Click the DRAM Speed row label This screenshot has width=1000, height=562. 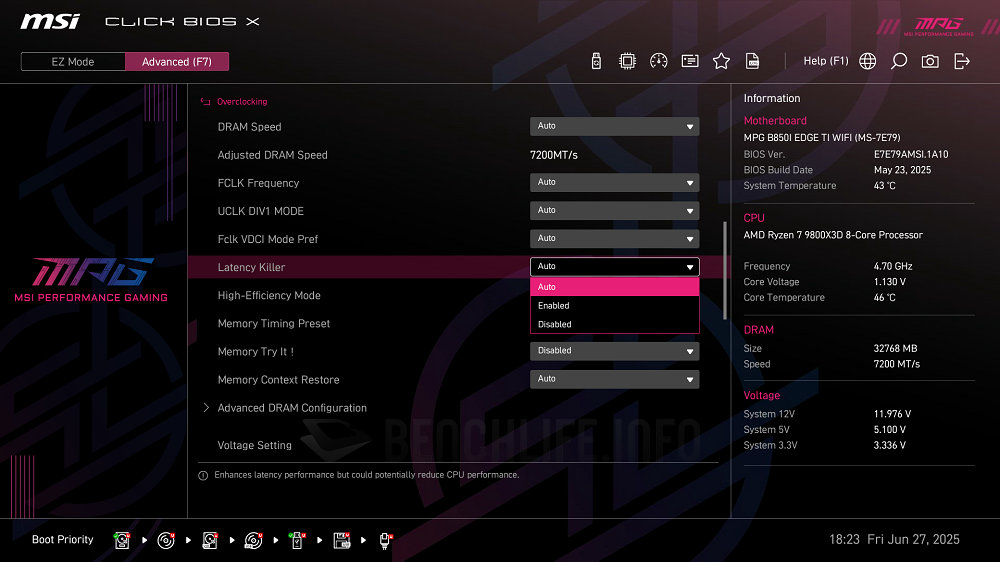pos(249,127)
